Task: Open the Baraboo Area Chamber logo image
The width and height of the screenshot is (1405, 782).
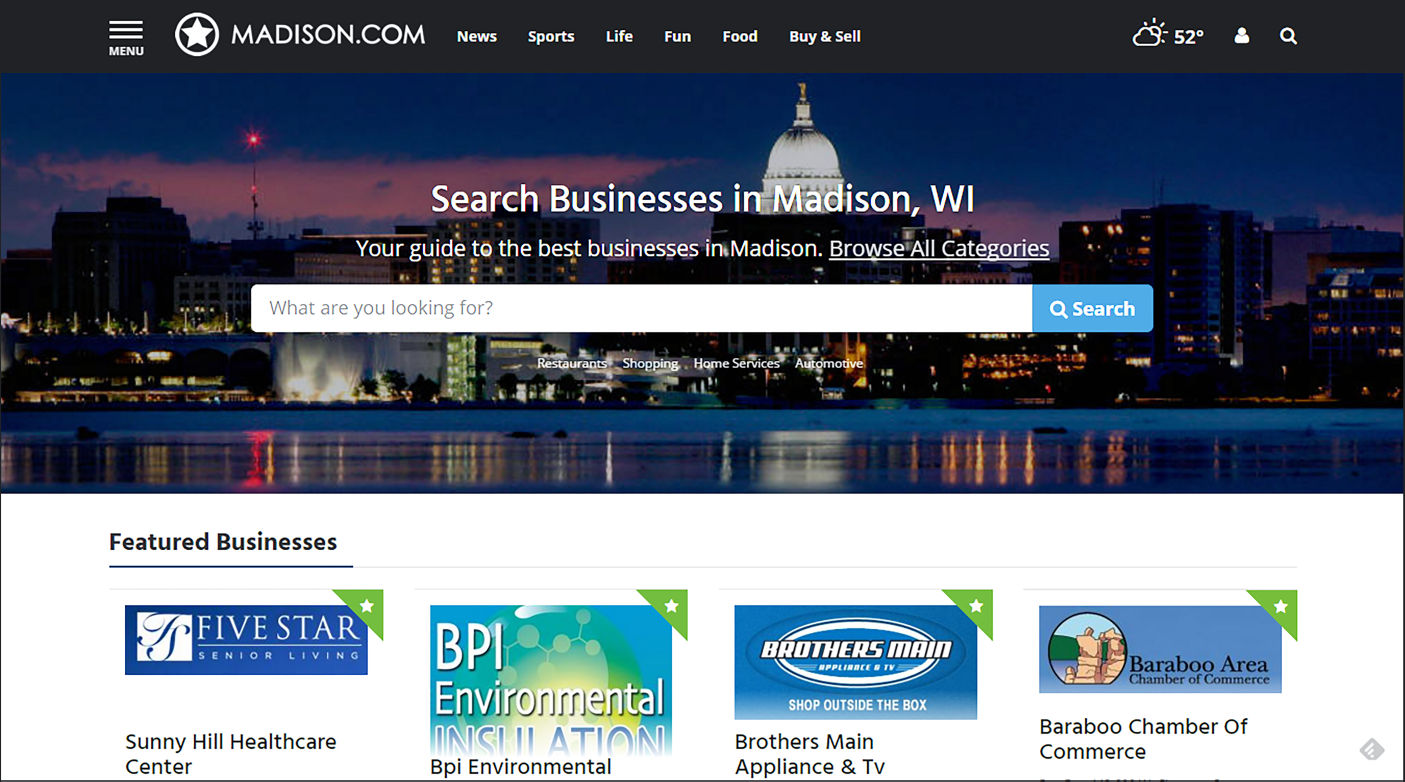Action: click(x=1160, y=649)
